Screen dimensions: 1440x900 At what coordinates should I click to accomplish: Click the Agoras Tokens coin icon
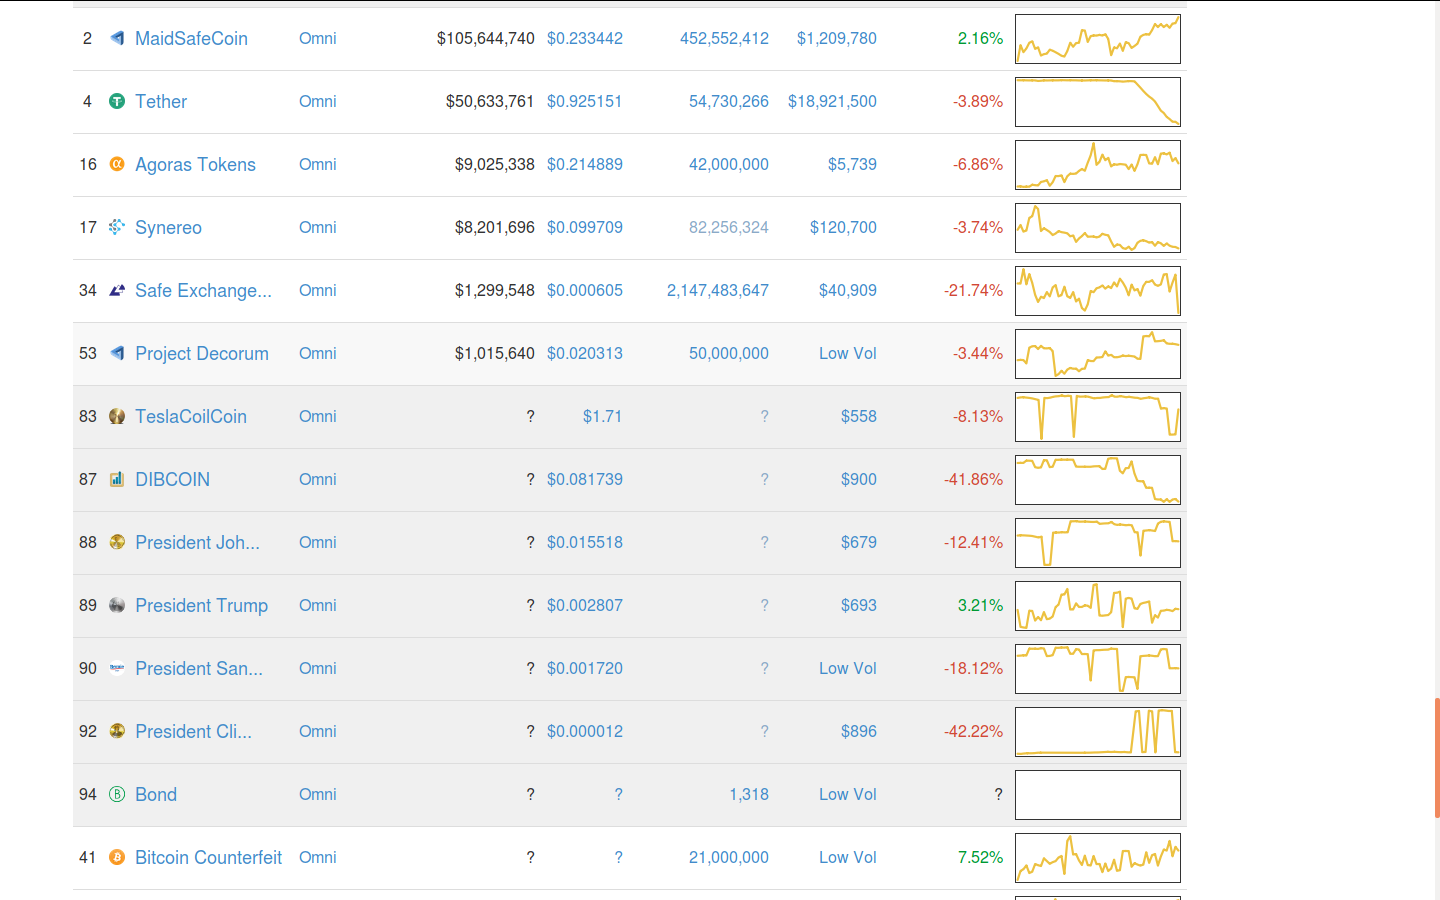117,164
